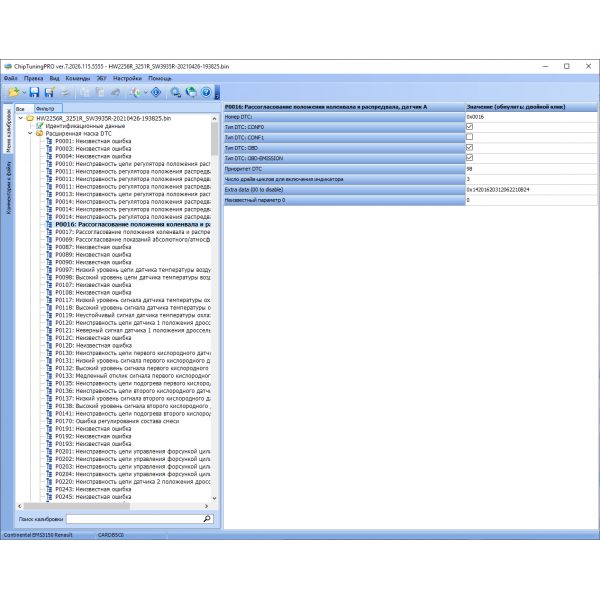600x600 pixels.
Task: Click the blue diamond toolbar icon
Action: point(155,92)
